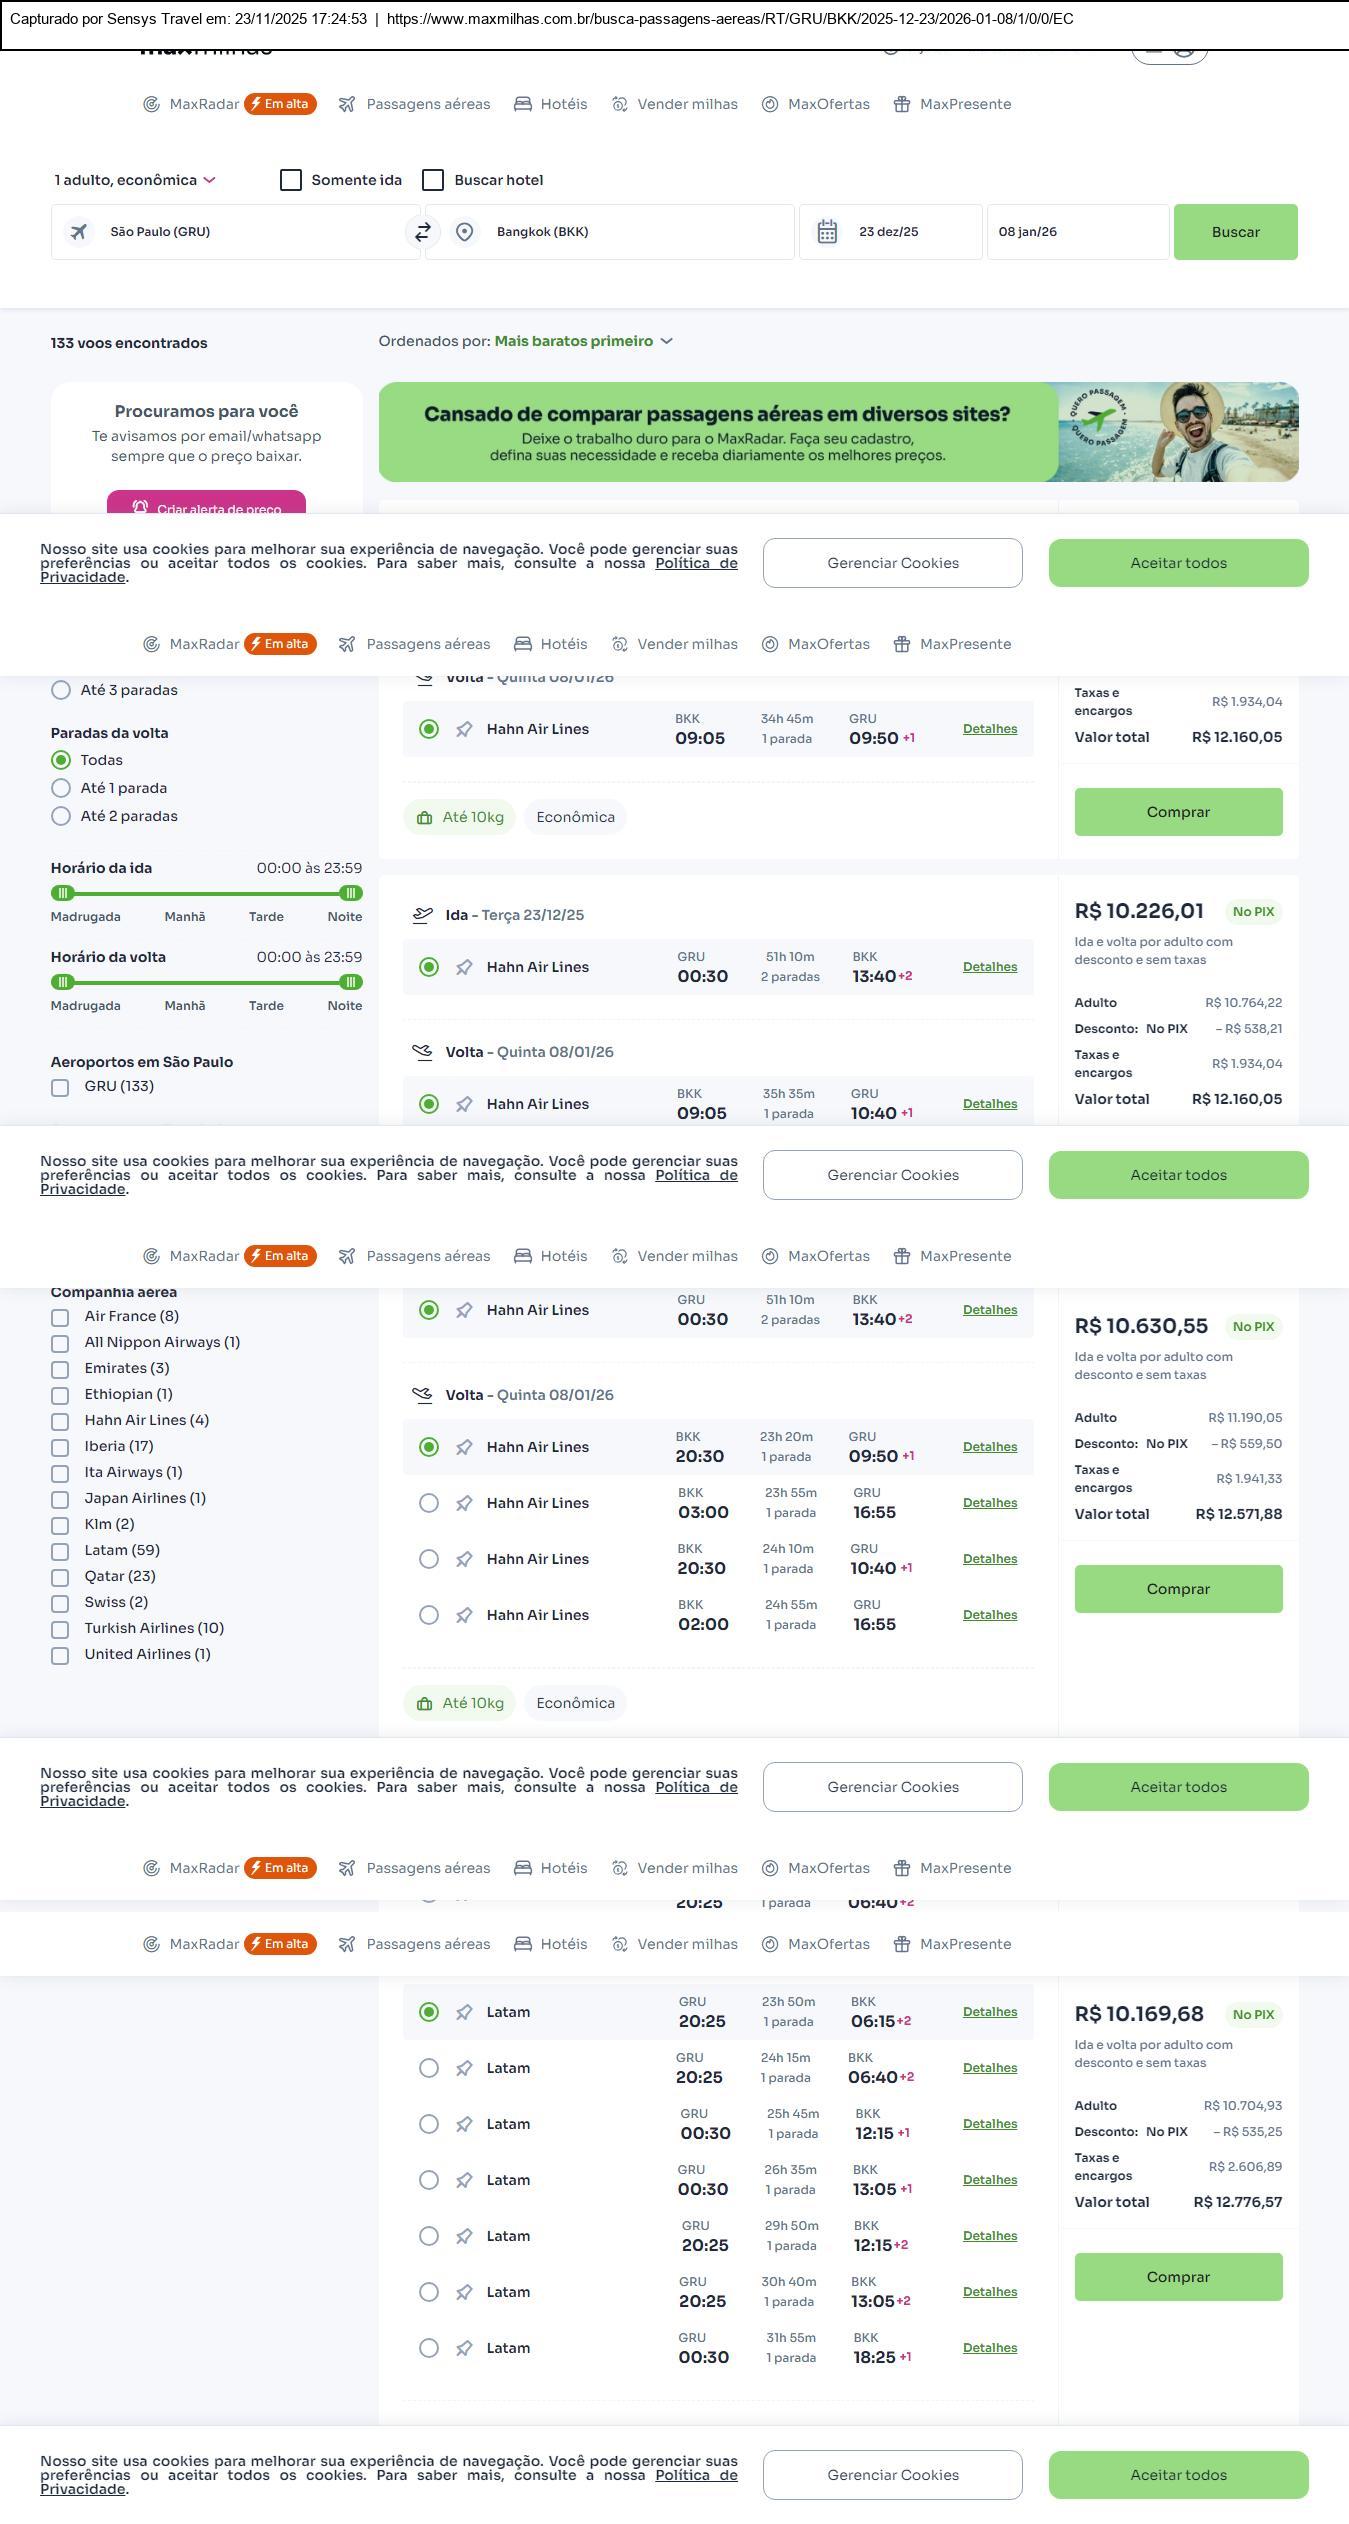
Task: Pin the Hahn Air Lines 34h 45m return flight
Action: point(464,730)
